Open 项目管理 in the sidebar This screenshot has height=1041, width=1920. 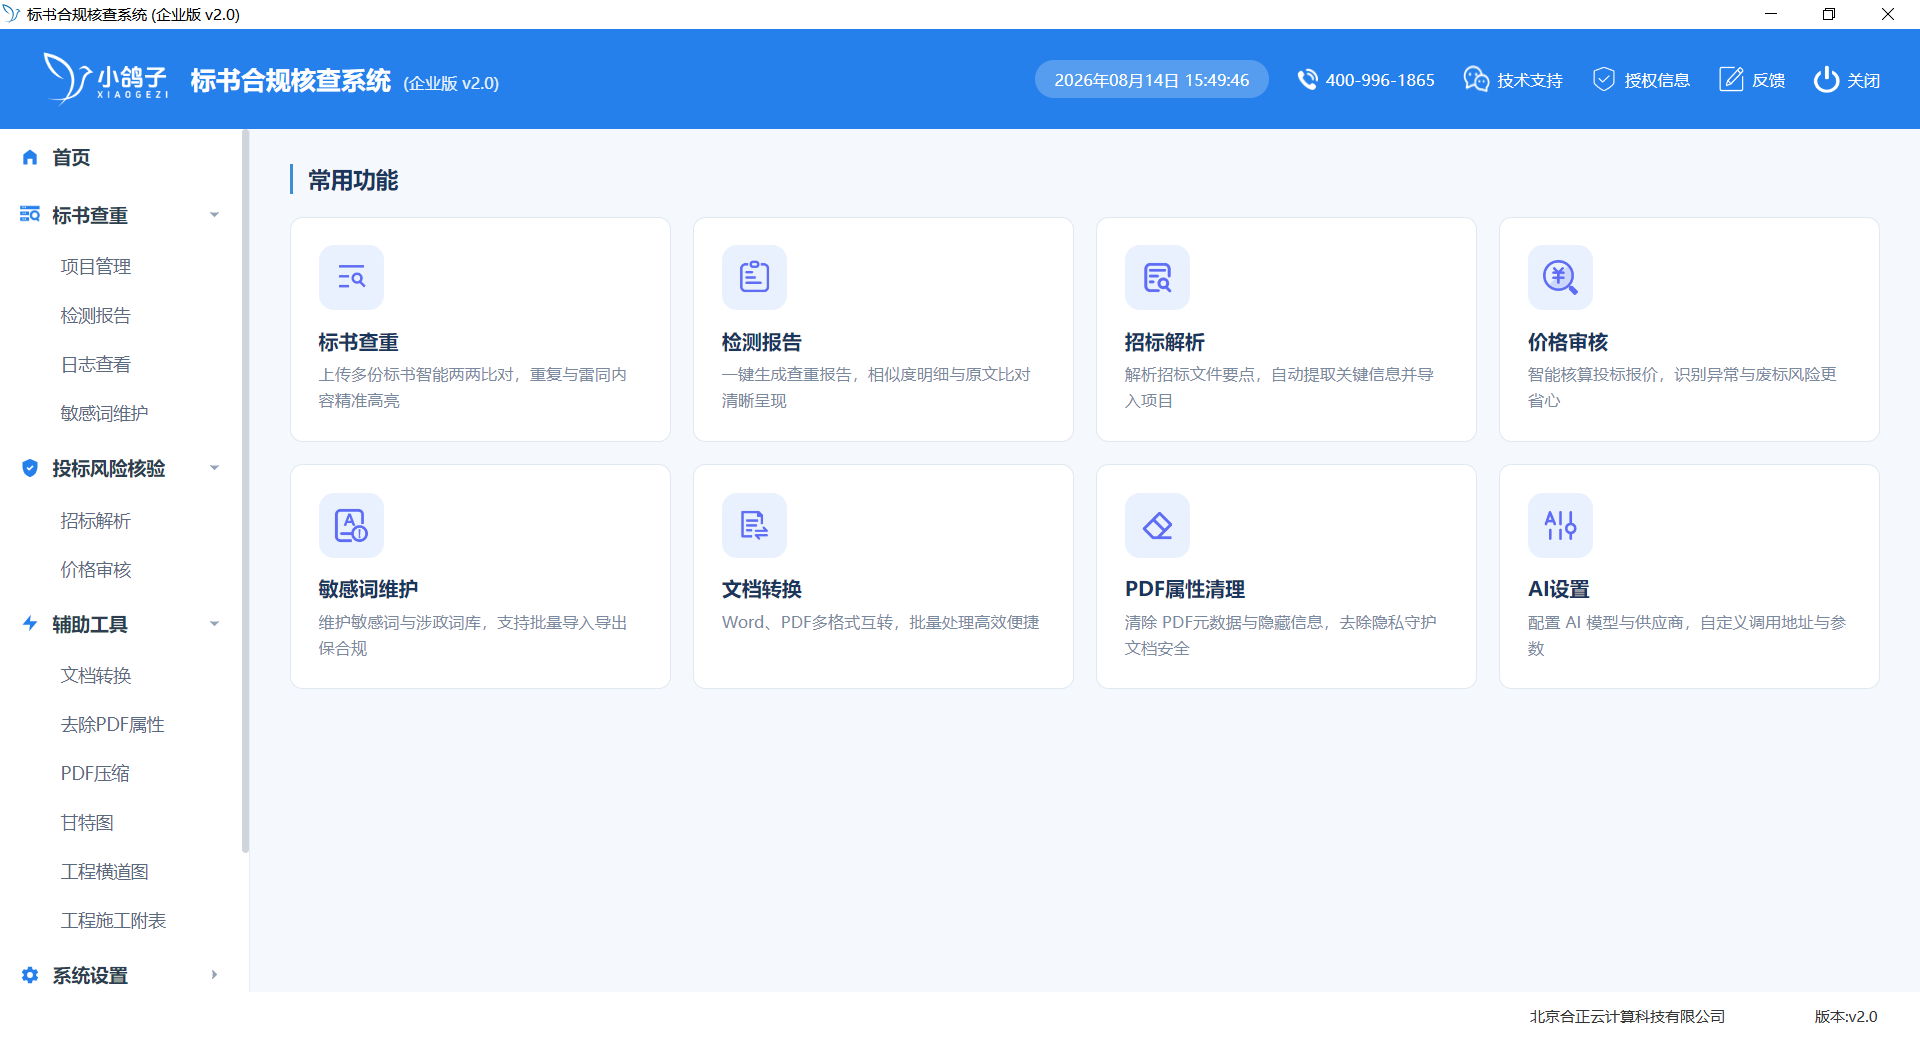96,266
